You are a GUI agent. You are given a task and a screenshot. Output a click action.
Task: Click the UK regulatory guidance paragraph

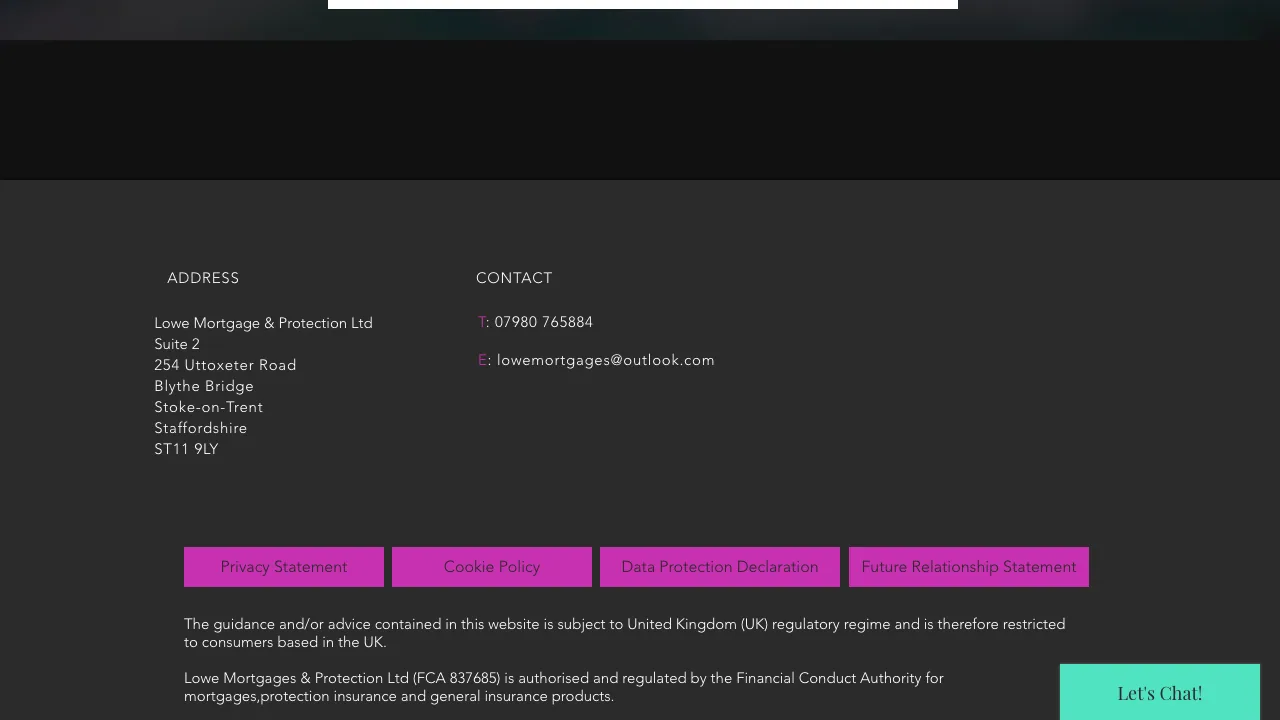tap(624, 633)
